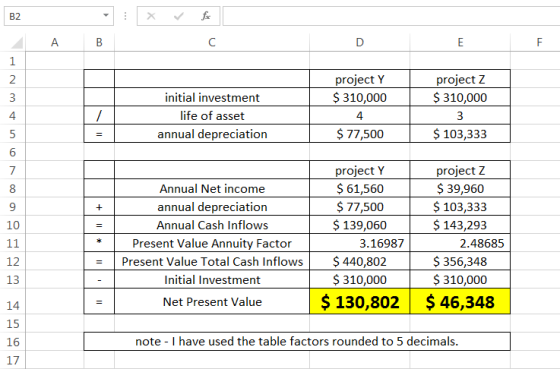Click 'Annual Net income' cell
Screen dimensions: 560x369
click(x=212, y=189)
